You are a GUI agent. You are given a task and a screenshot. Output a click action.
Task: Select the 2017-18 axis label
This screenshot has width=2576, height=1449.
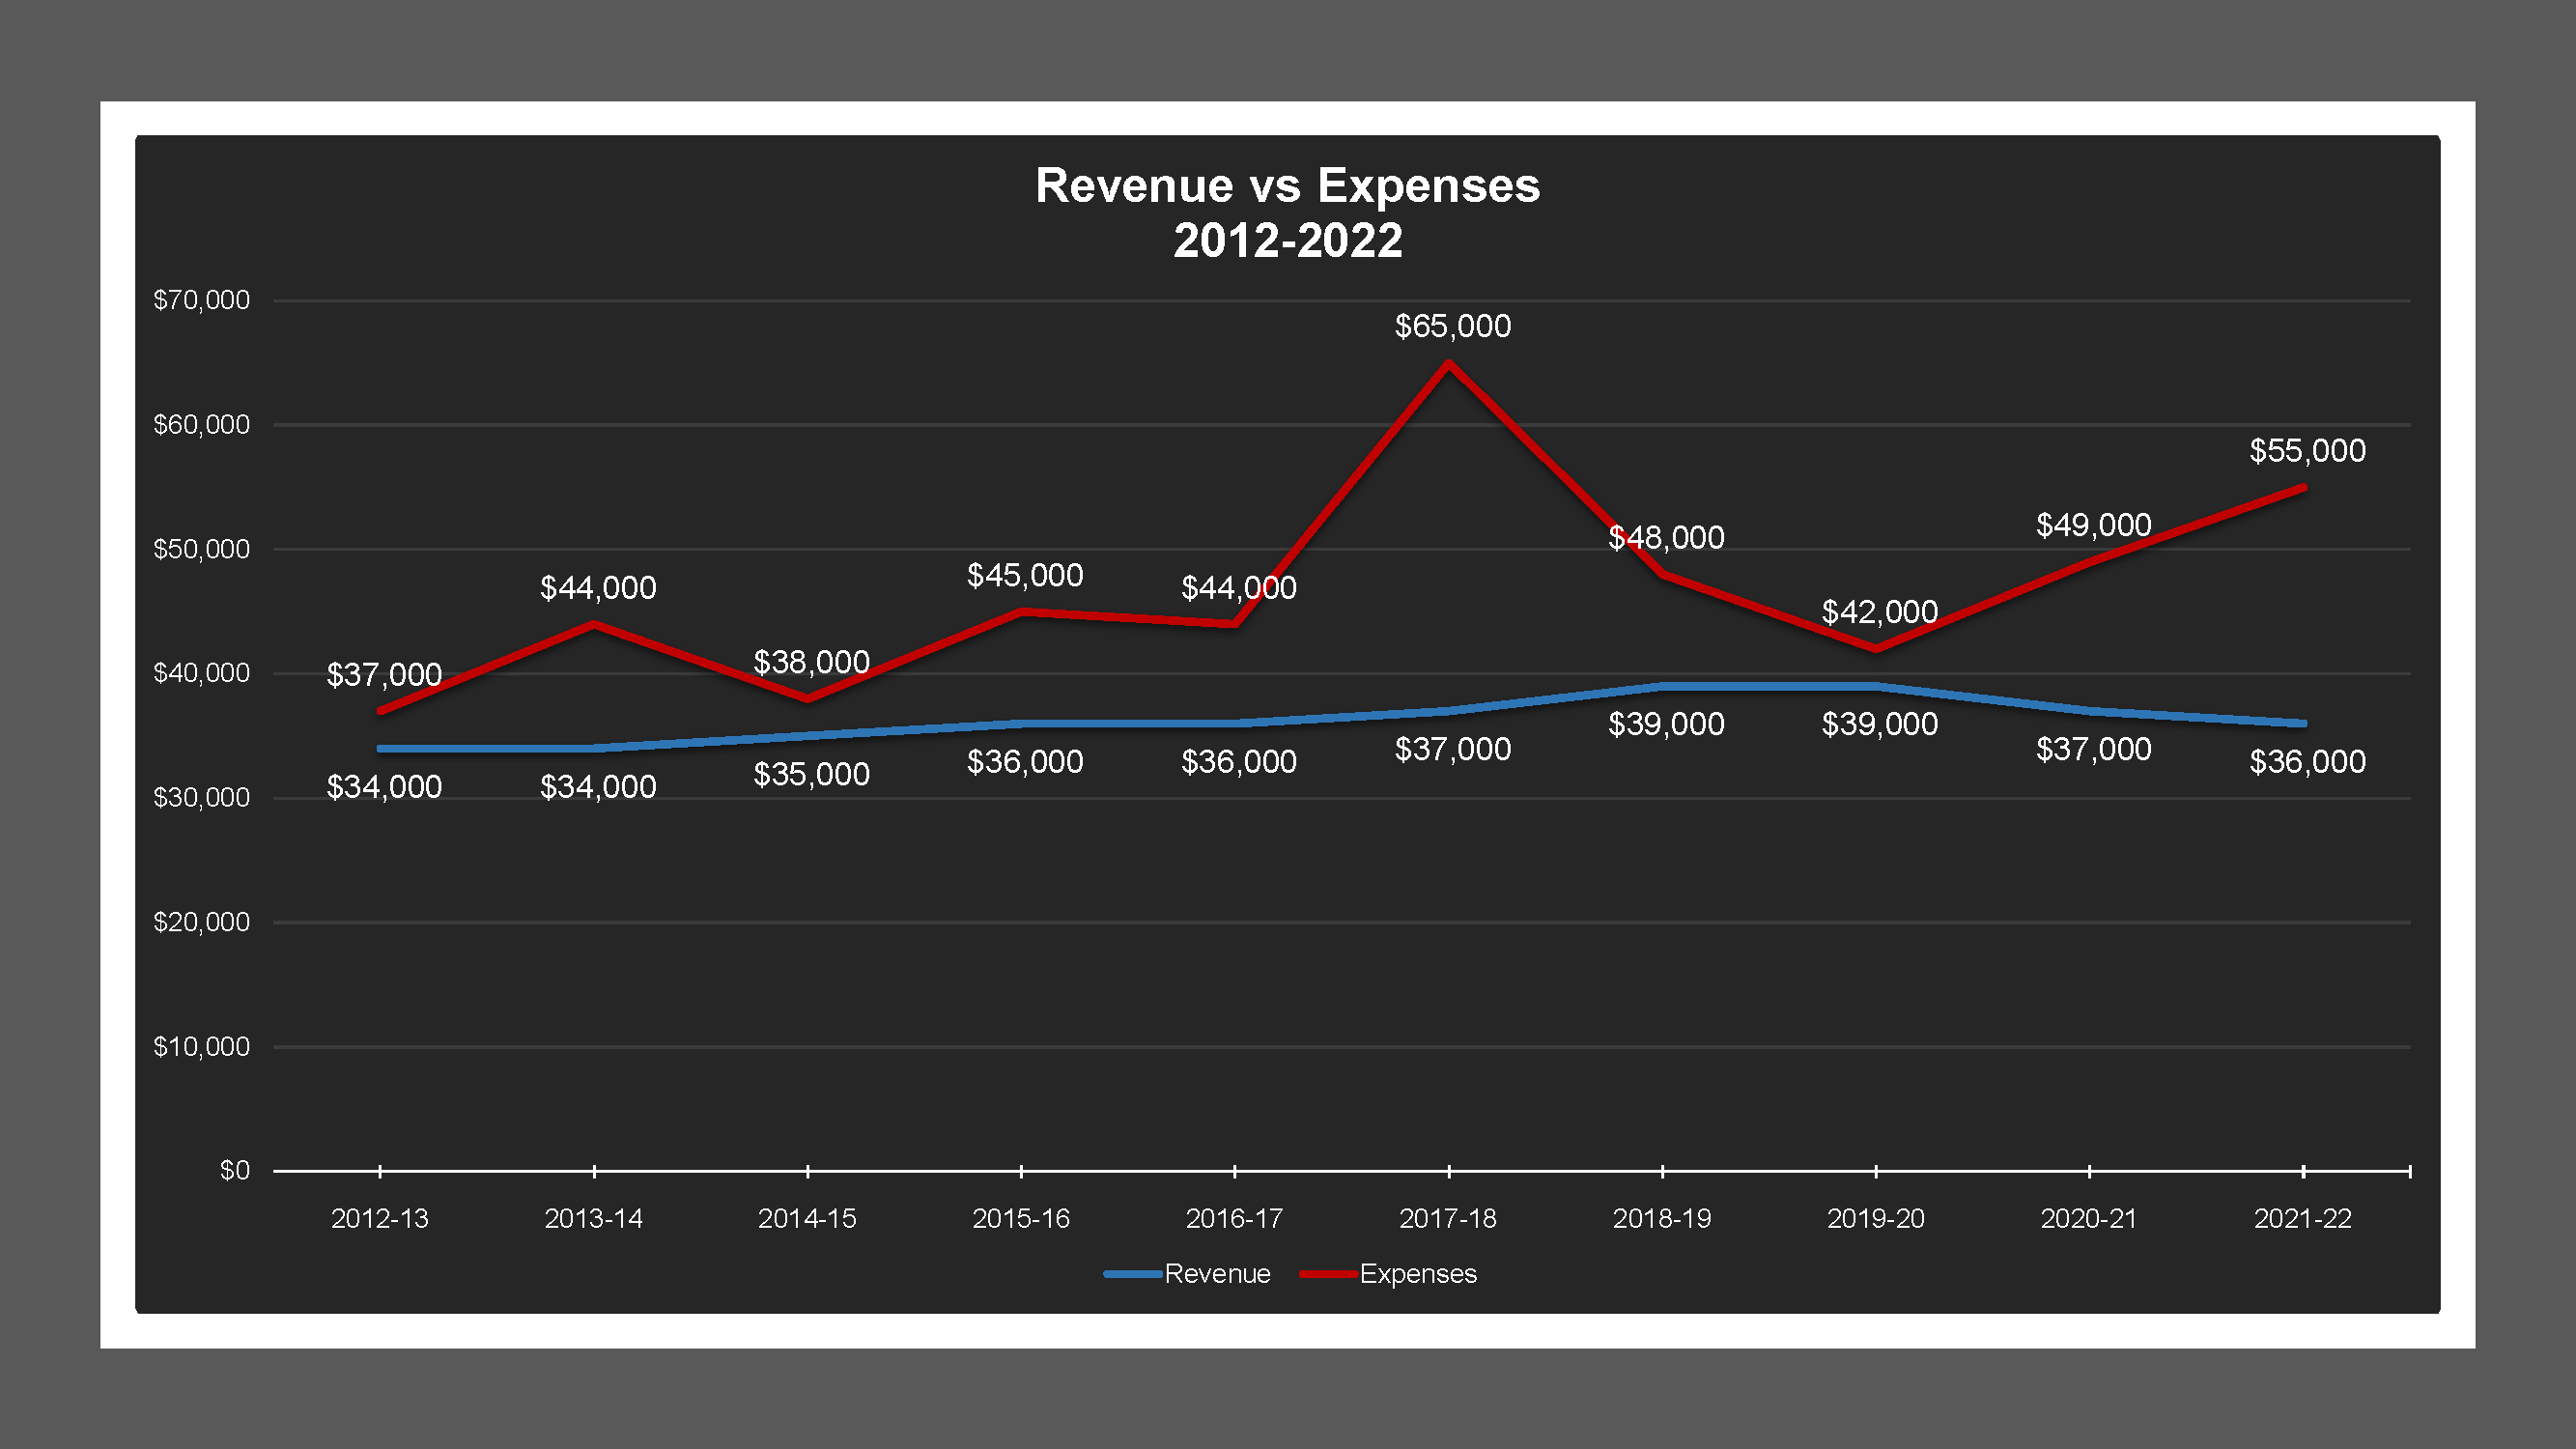coord(1447,1218)
